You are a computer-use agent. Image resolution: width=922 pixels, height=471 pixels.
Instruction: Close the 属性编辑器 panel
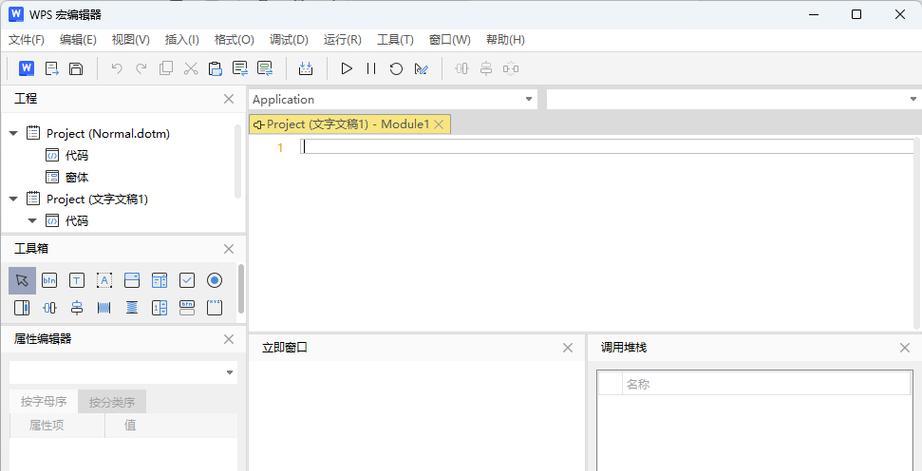tap(229, 339)
